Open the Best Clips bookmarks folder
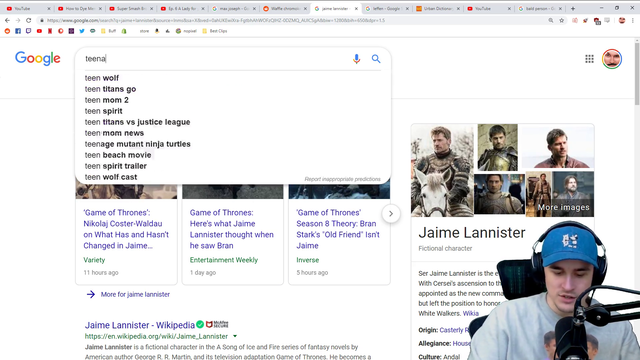The height and width of the screenshot is (360, 640). tap(215, 31)
